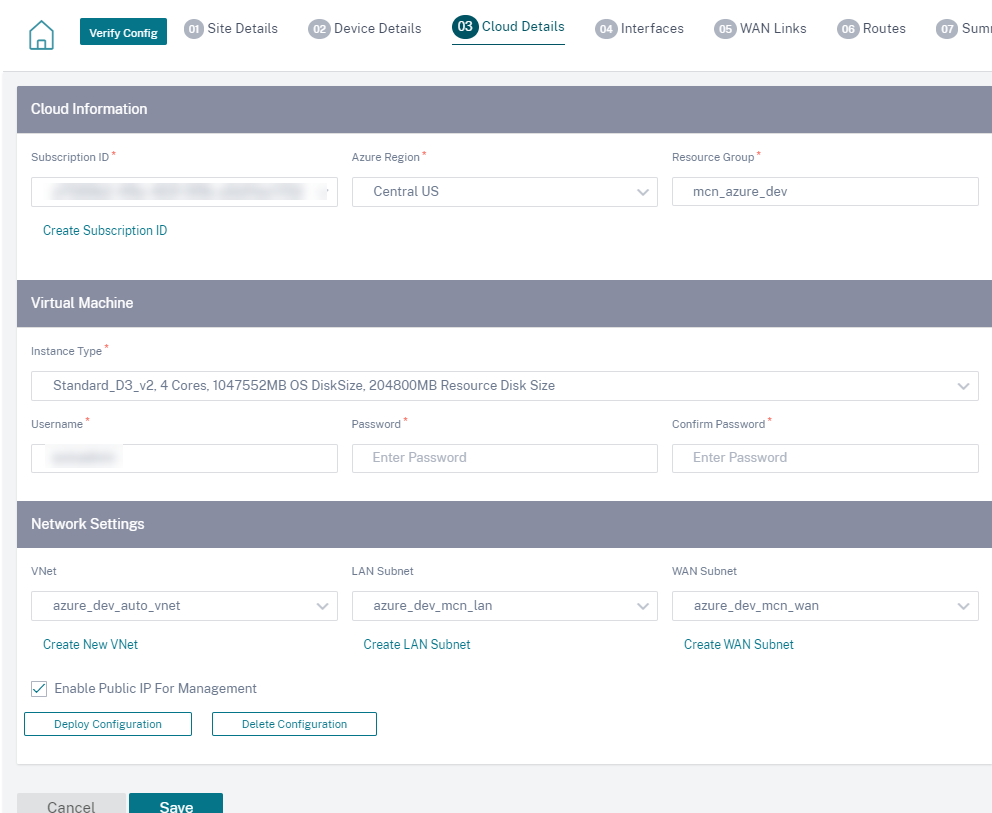Open the Site Details step
Viewport: 992px width, 813px height.
231,28
